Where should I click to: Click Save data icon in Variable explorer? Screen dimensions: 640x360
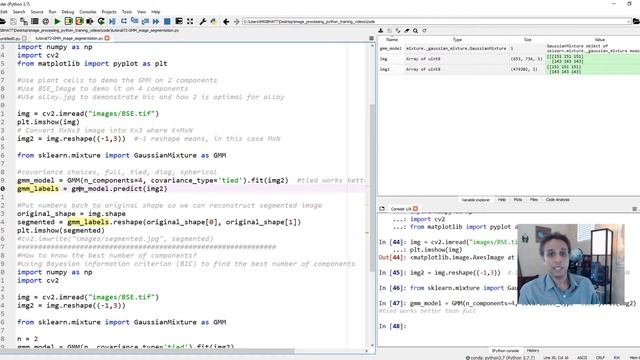(x=389, y=31)
